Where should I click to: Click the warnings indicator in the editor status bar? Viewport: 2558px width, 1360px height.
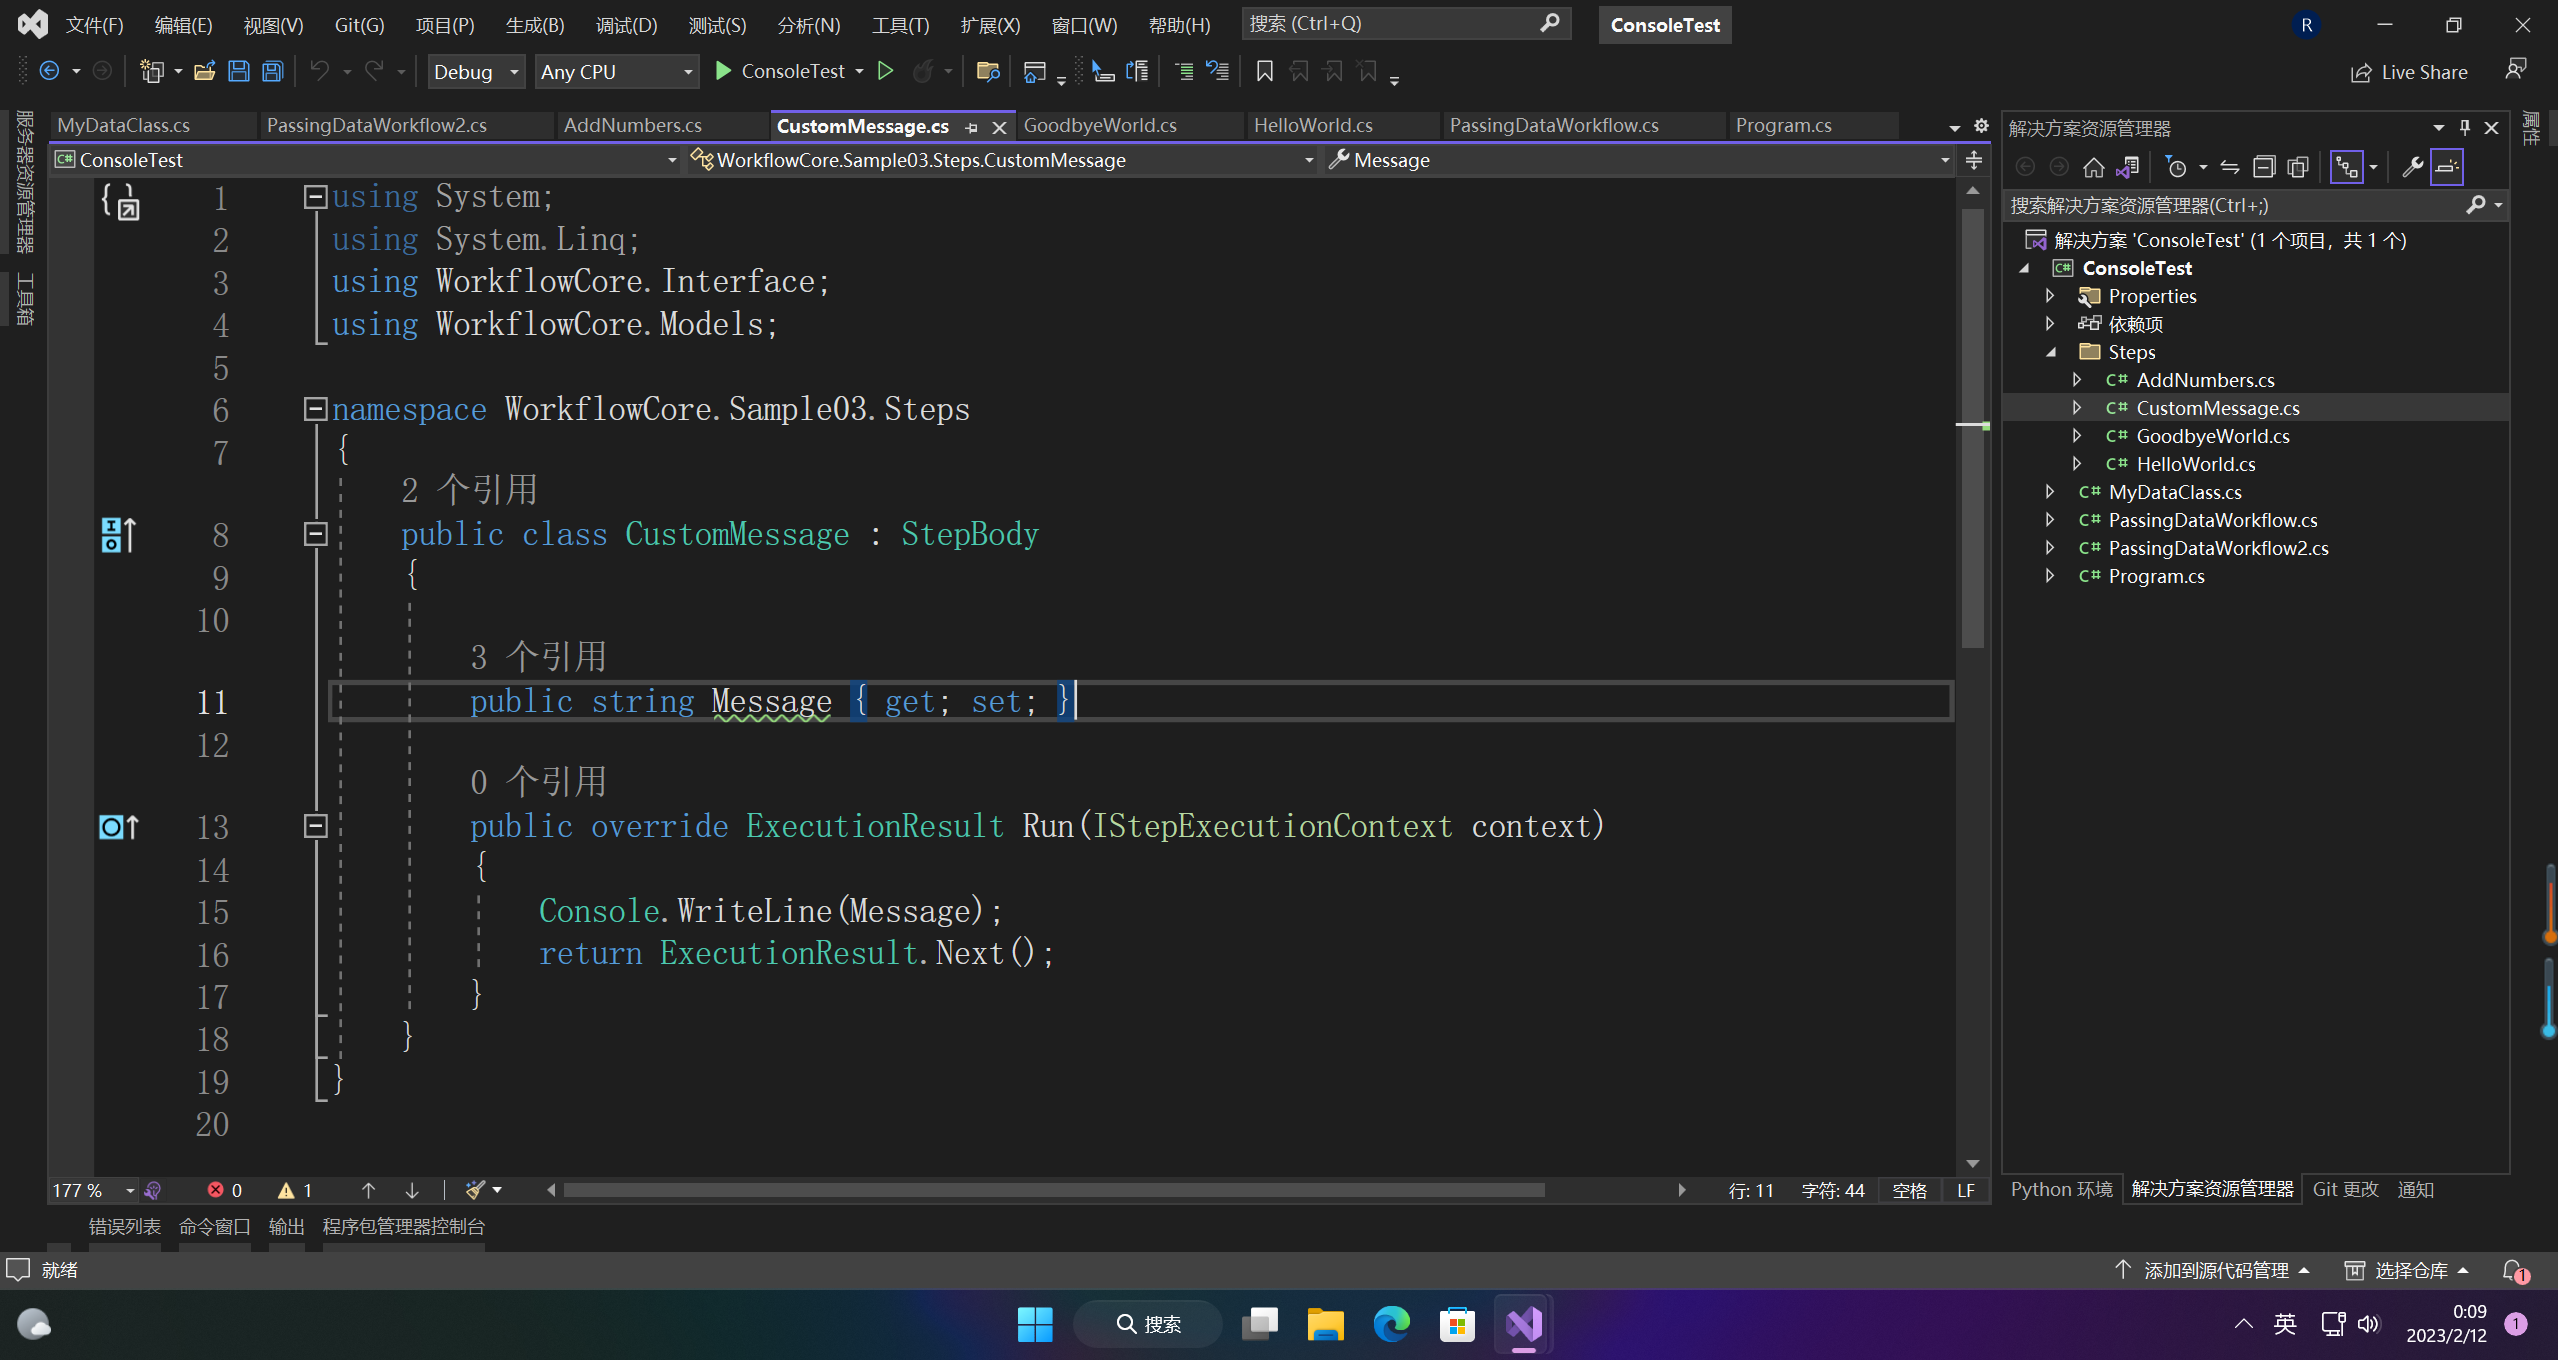(x=295, y=1190)
